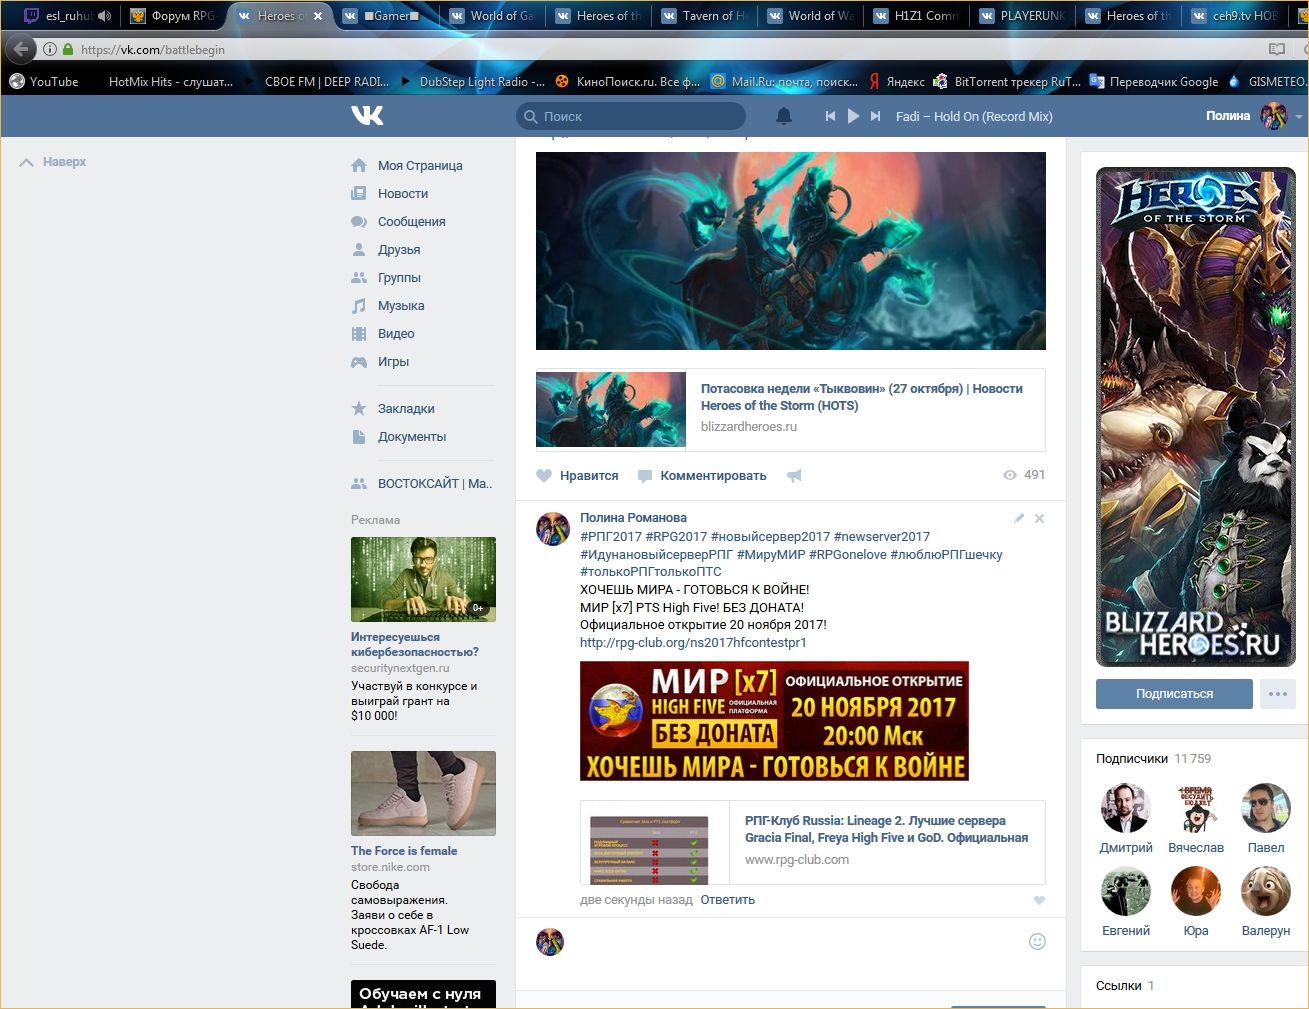Screen dimensions: 1309x1009
Task: Open Сообщения in the left menu
Action: (411, 222)
